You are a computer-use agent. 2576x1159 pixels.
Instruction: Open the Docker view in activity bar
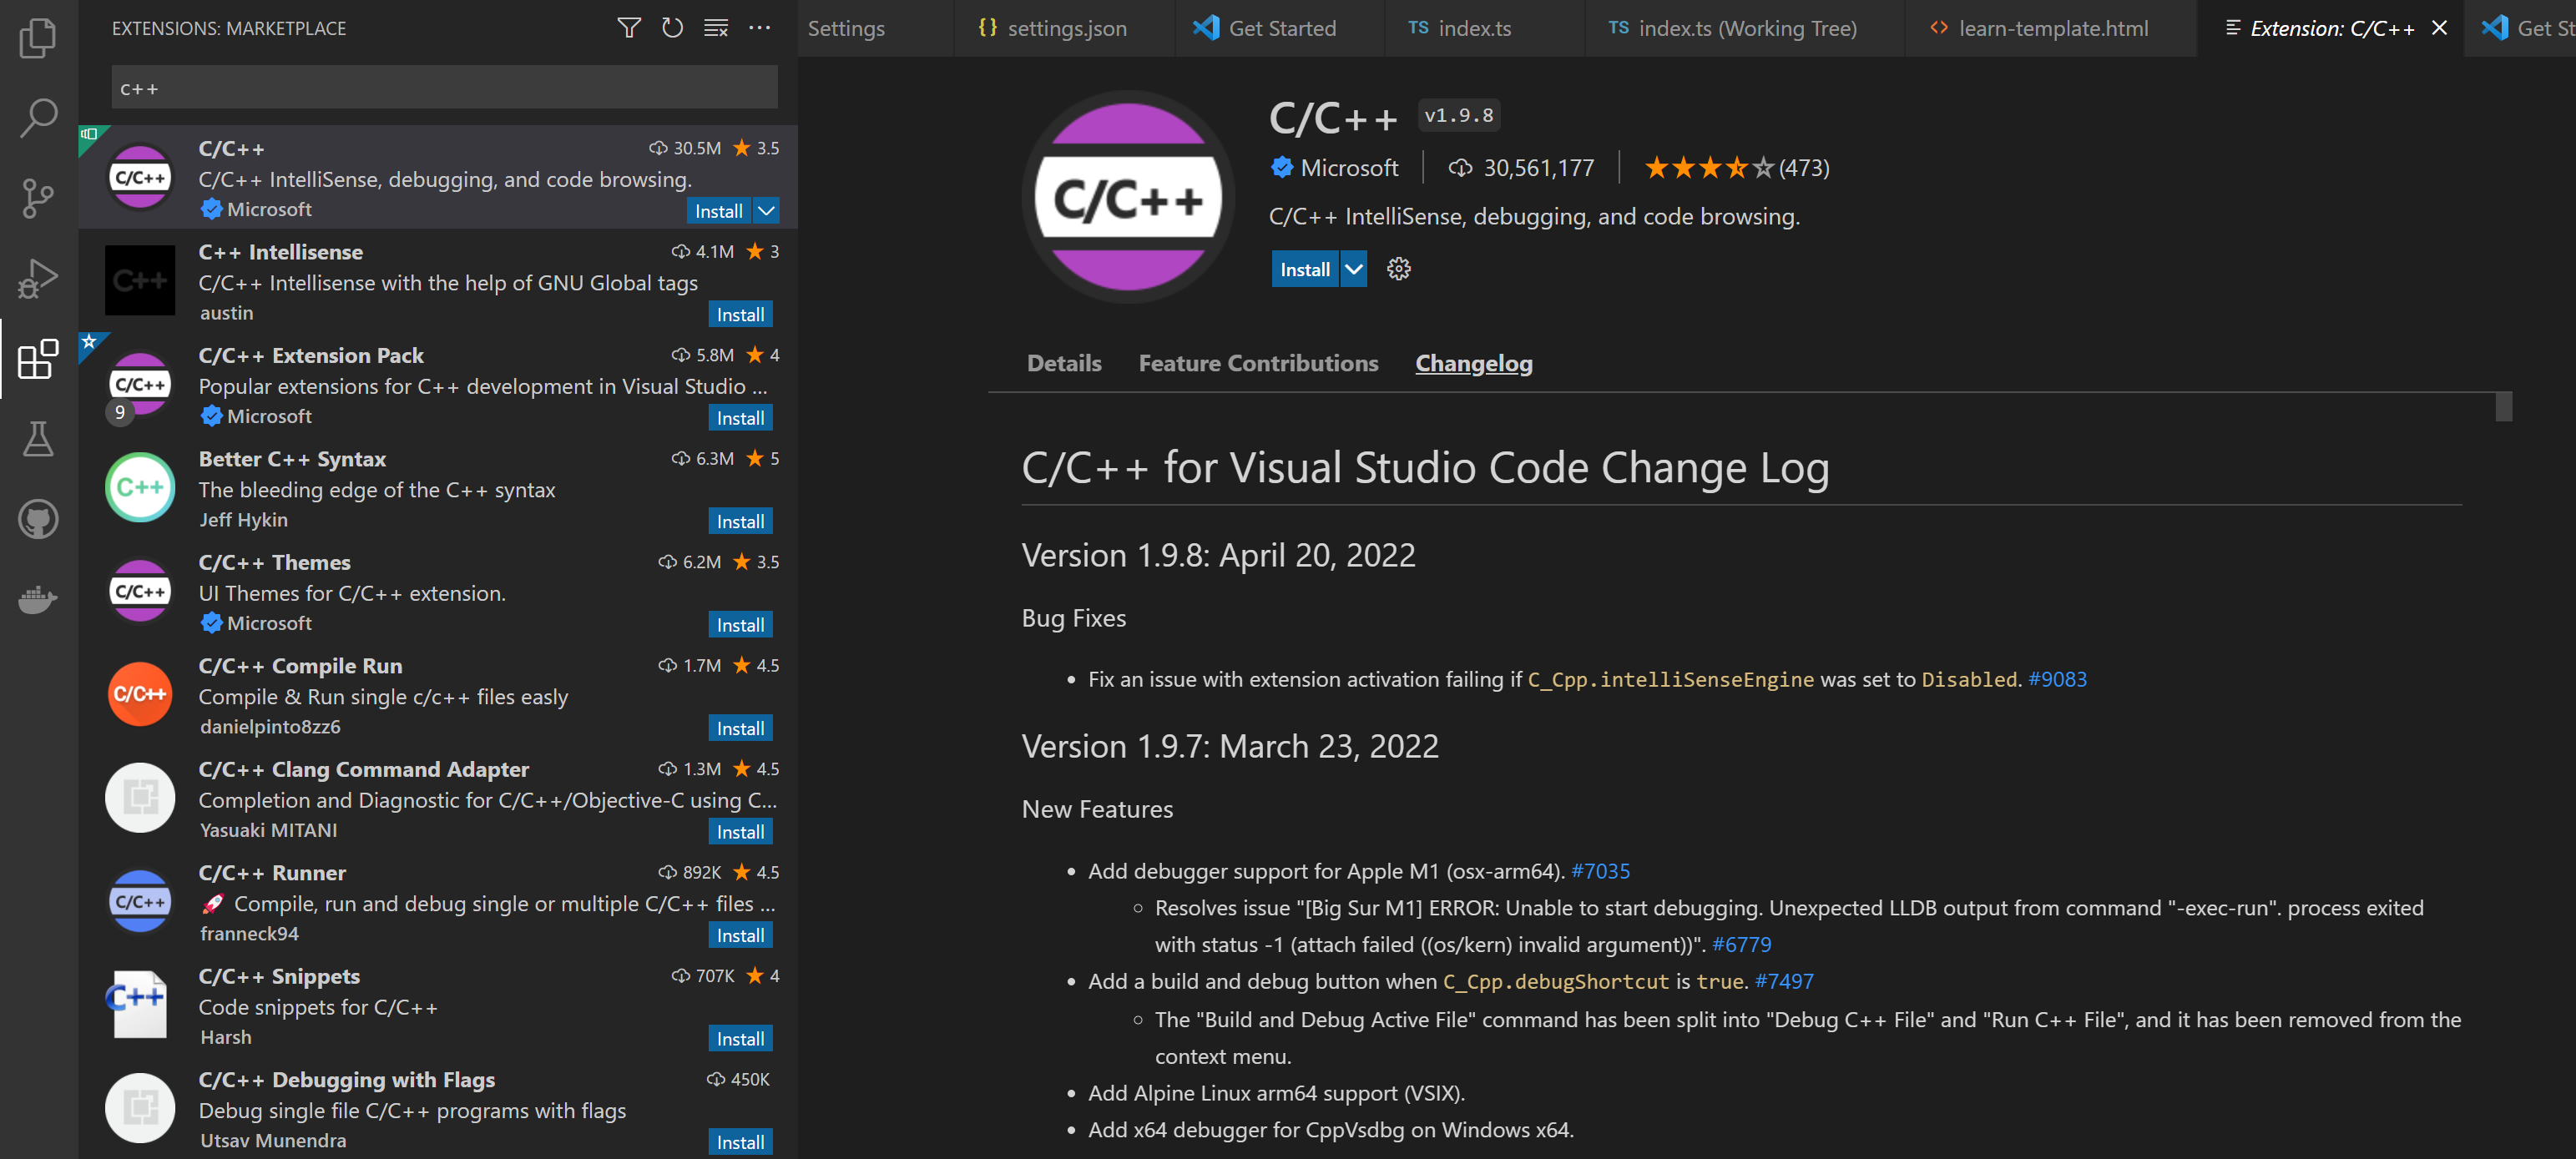point(38,599)
